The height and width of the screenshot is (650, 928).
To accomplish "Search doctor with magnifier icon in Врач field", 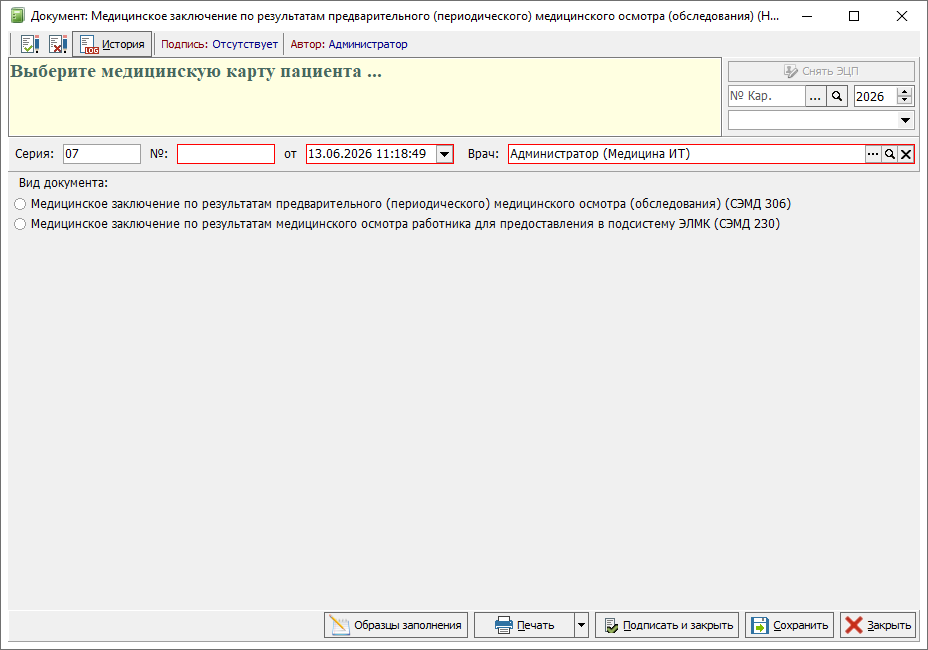I will pyautogui.click(x=890, y=154).
